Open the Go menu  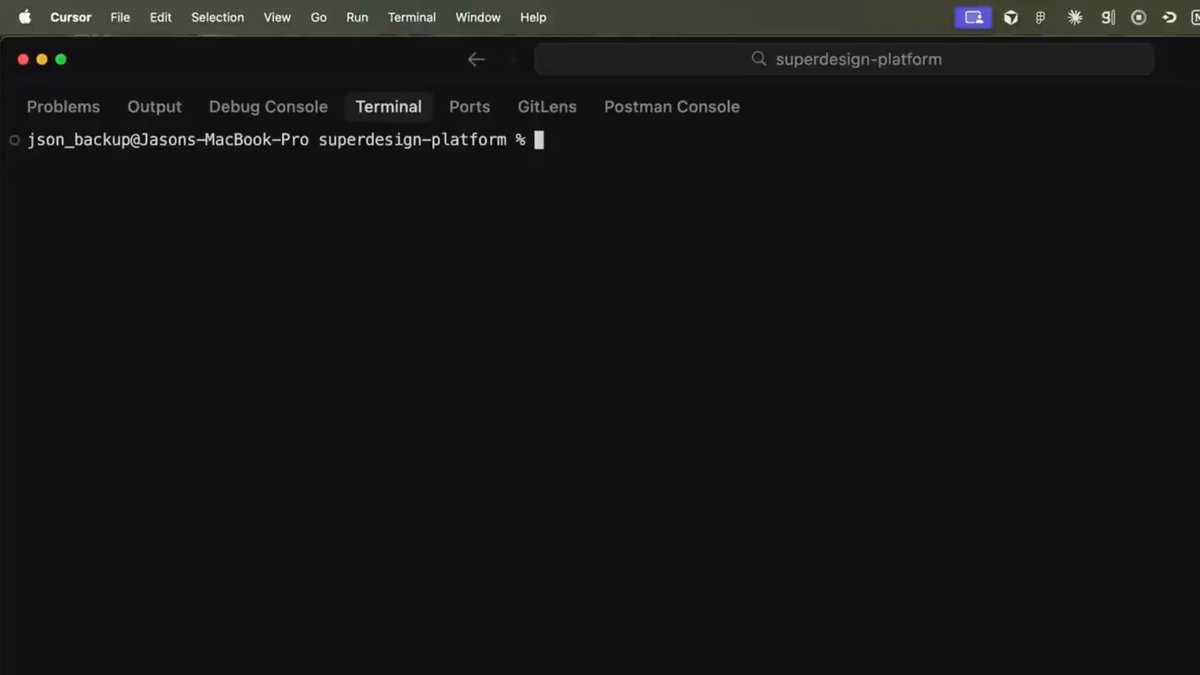[319, 17]
